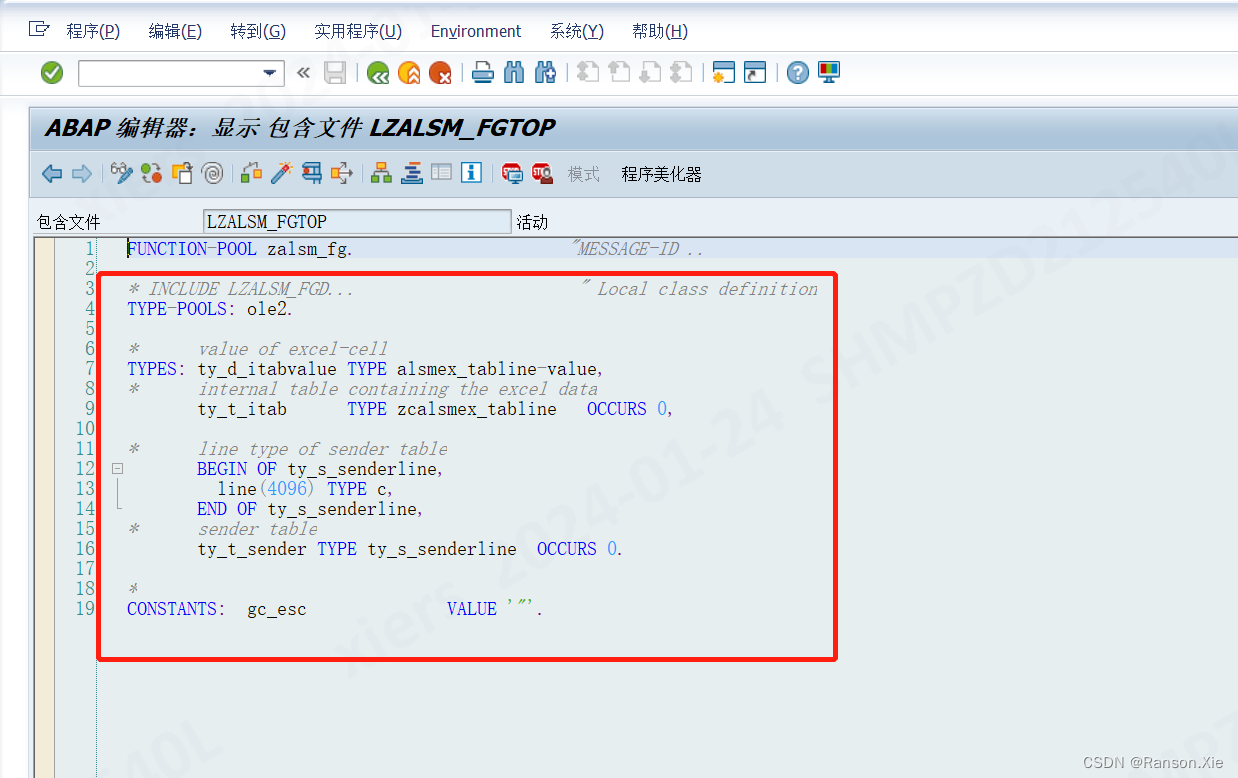
Task: Open Find using the binoculars icon
Action: 514,72
